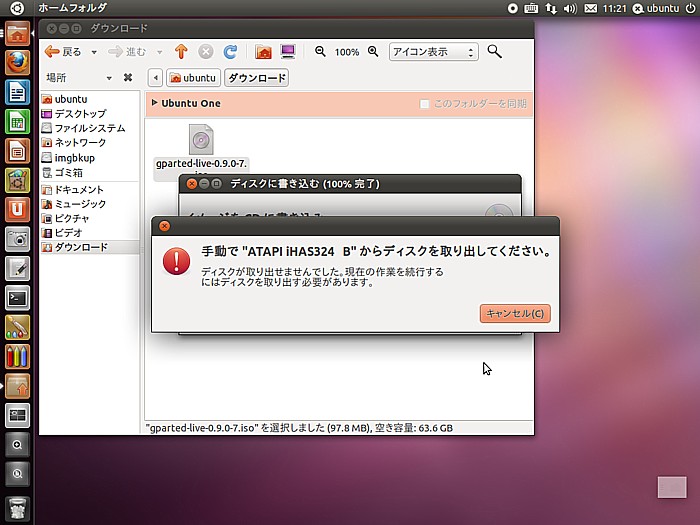700x525 pixels.
Task: Click the Computer toolbar icon
Action: click(288, 52)
